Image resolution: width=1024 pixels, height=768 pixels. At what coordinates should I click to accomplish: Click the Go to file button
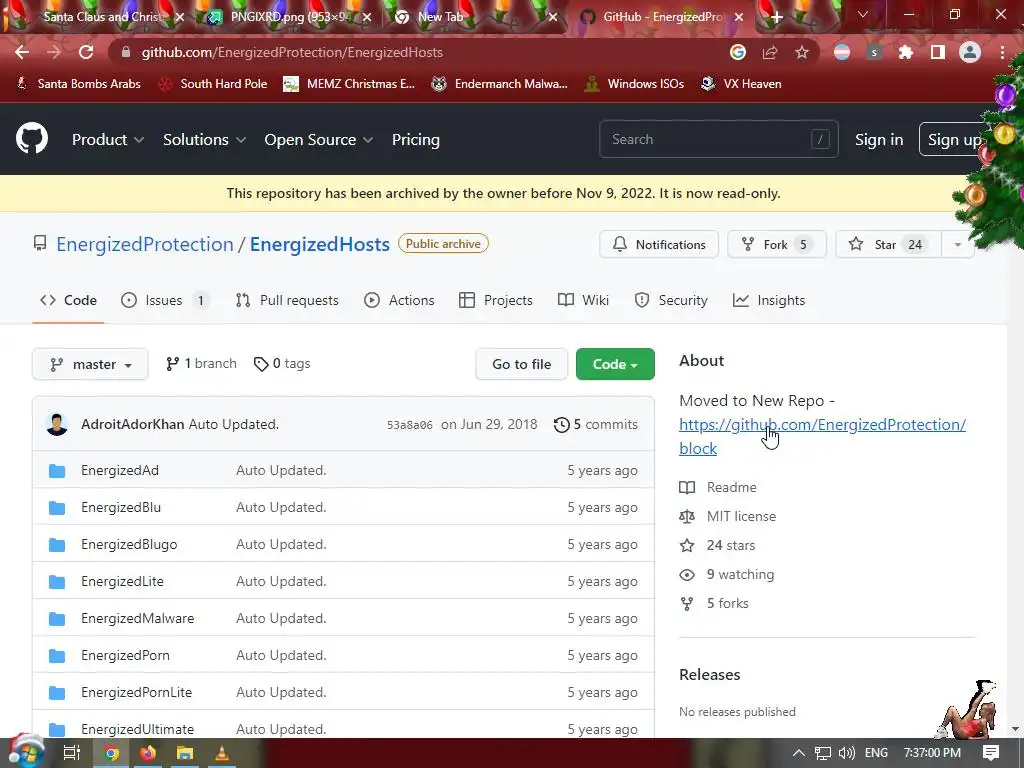click(522, 364)
